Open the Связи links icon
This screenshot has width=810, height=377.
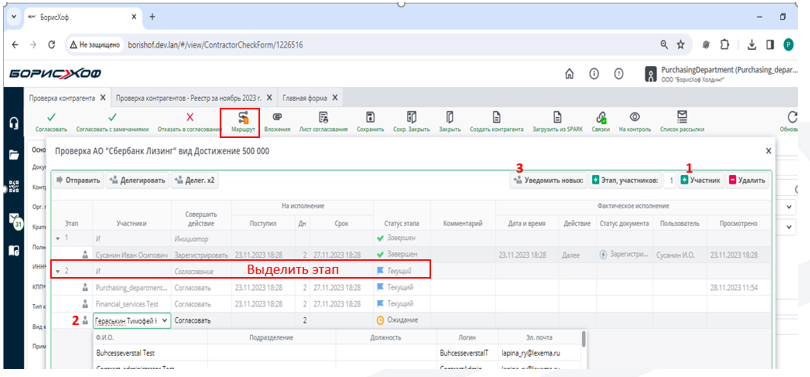601,117
